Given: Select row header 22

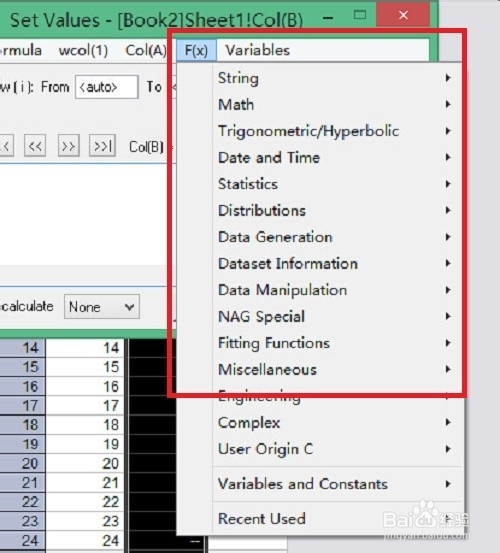Looking at the screenshot, I should (23, 502).
